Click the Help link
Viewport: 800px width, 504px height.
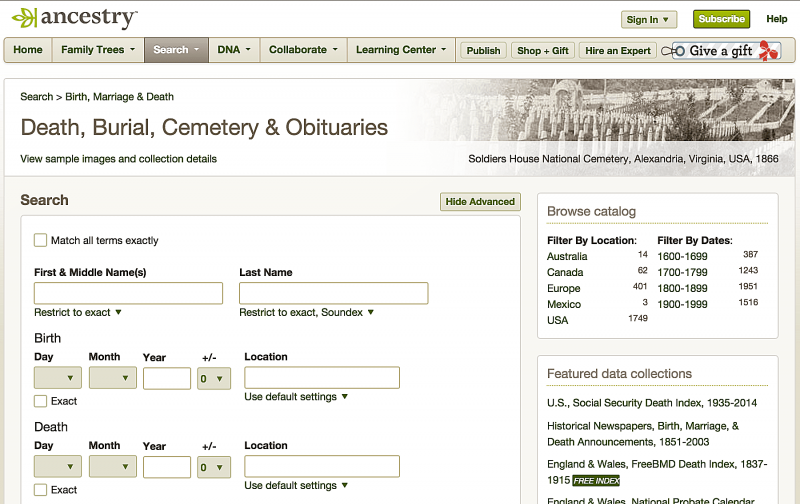tap(777, 19)
